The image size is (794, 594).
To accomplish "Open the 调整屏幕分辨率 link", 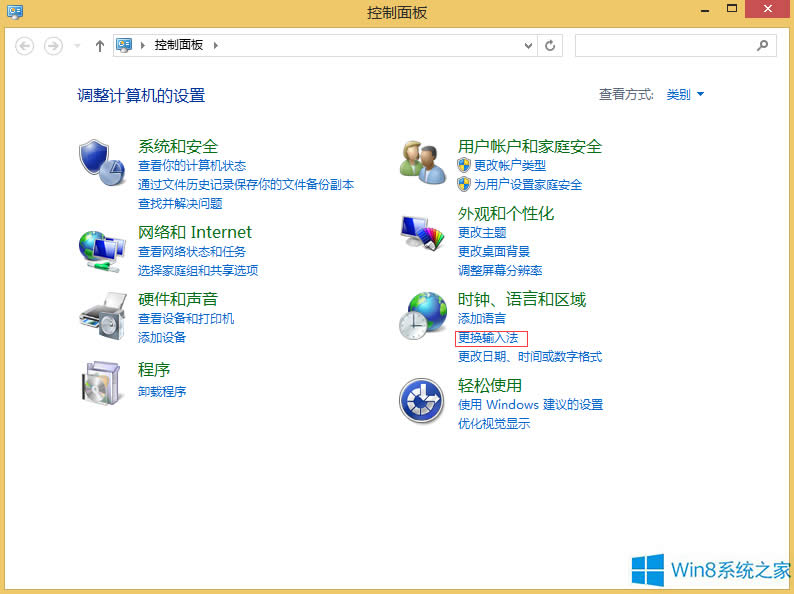I will coord(500,270).
